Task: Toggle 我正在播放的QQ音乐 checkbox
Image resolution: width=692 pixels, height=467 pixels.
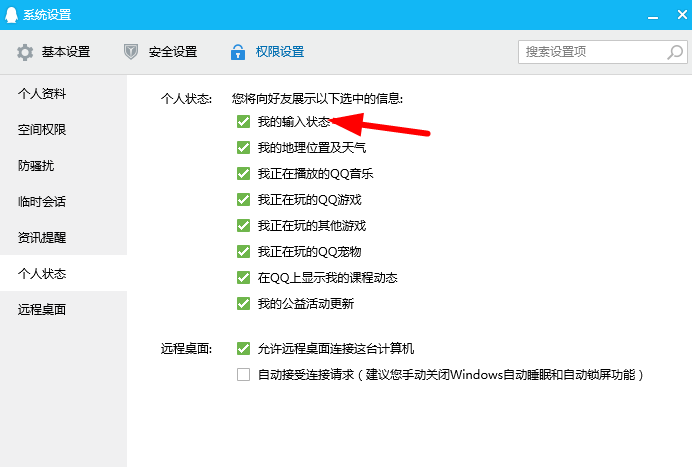Action: click(x=243, y=173)
